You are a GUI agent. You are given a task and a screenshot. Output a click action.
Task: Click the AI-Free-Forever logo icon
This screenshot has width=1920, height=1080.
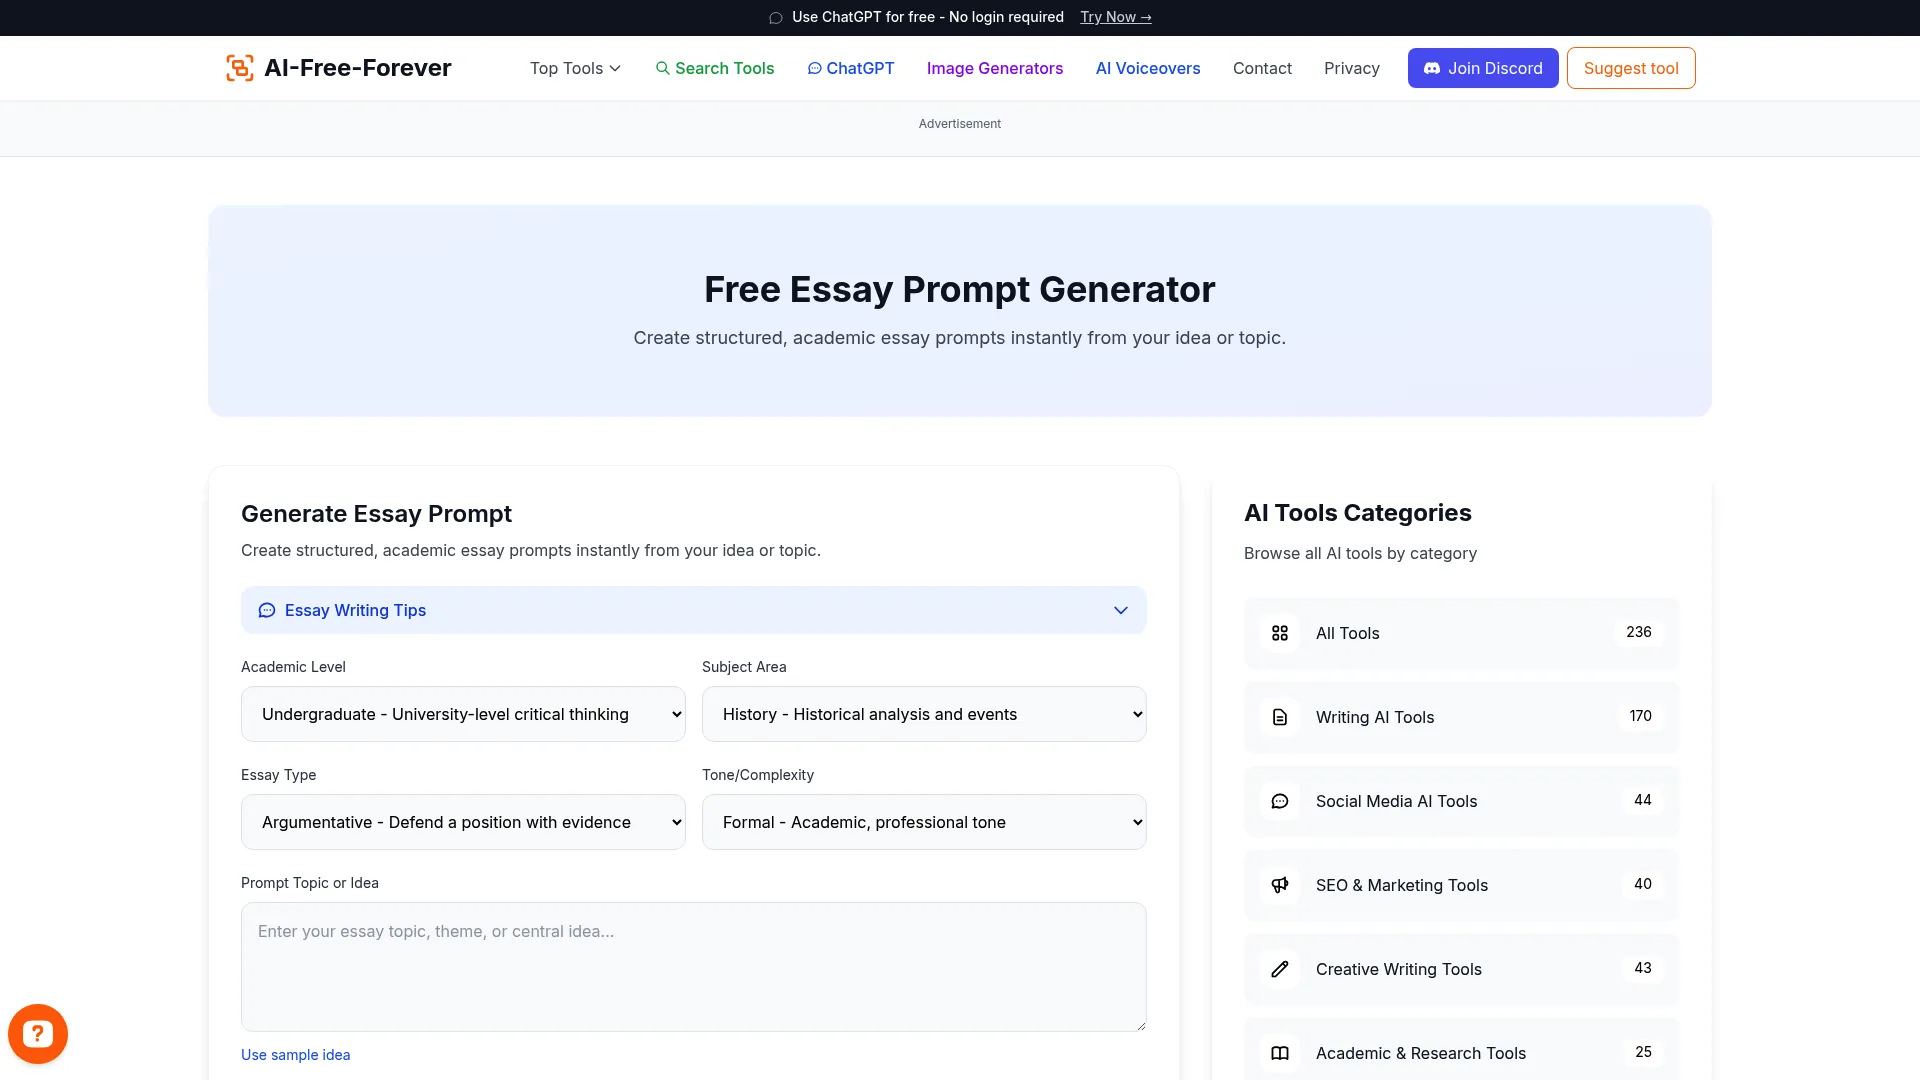click(x=239, y=67)
